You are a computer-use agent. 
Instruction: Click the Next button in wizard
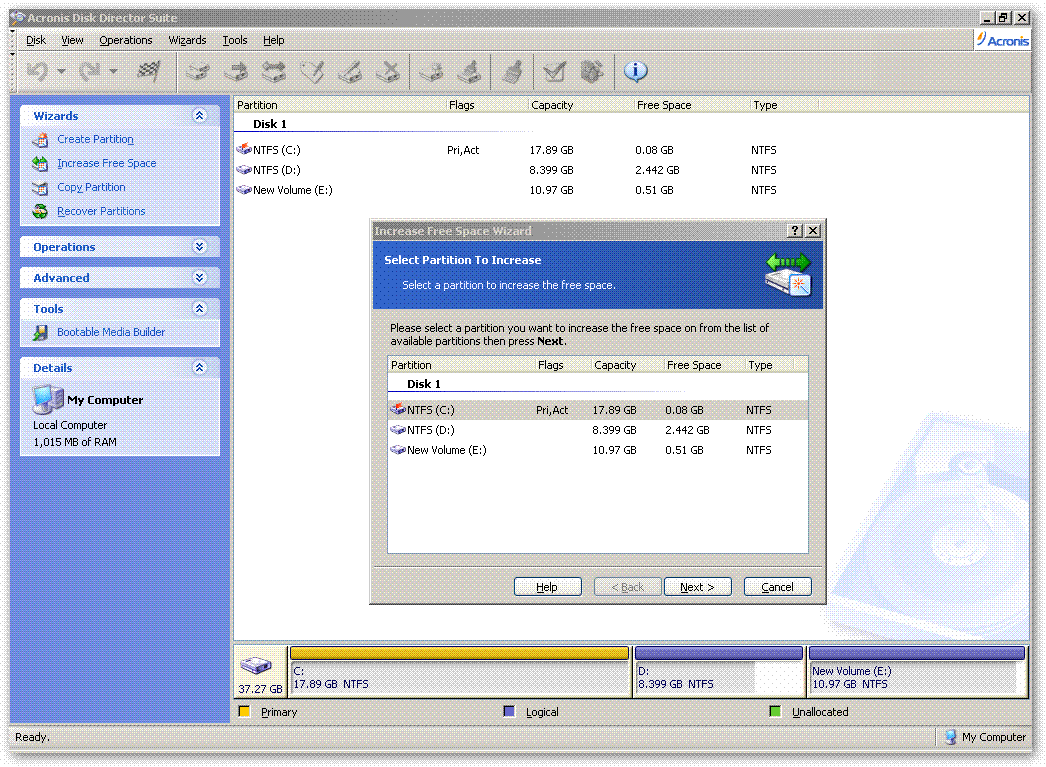pyautogui.click(x=697, y=587)
